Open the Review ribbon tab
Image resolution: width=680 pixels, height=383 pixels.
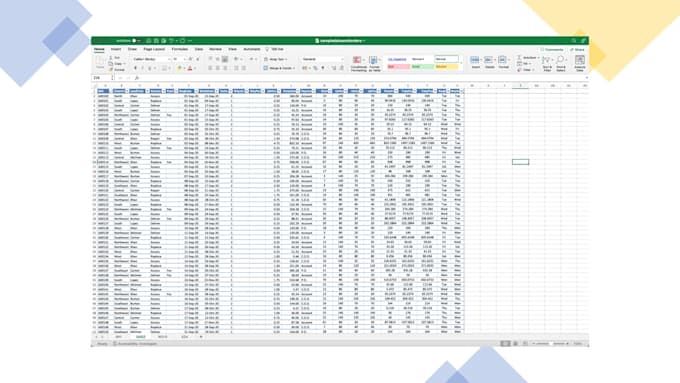215,49
